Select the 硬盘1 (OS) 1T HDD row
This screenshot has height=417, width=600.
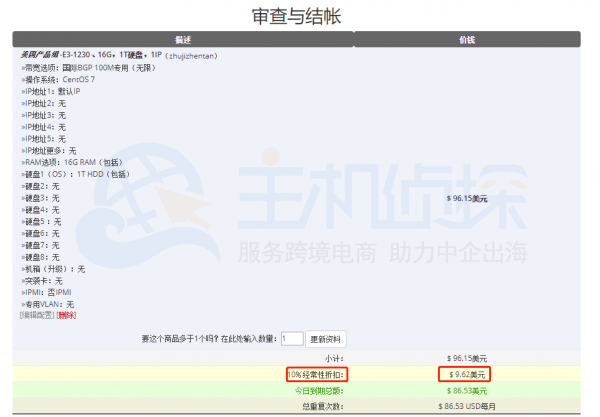pyautogui.click(x=76, y=174)
